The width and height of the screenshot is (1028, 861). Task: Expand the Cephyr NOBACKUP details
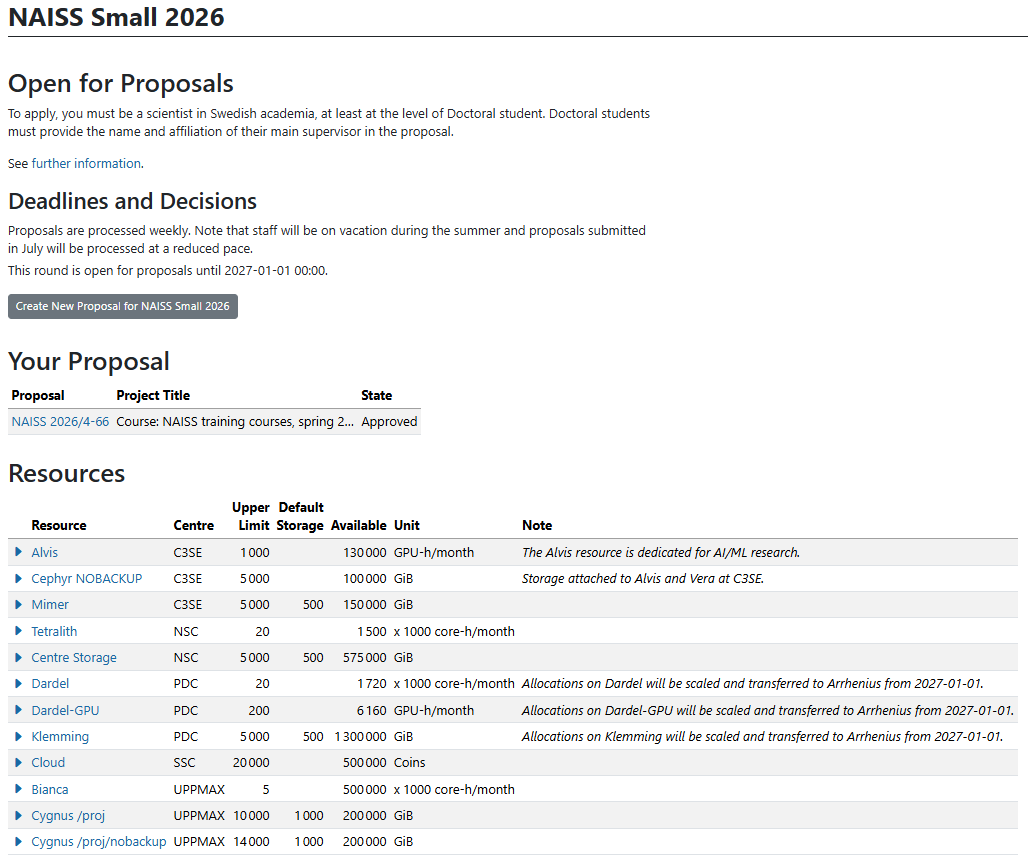18,578
